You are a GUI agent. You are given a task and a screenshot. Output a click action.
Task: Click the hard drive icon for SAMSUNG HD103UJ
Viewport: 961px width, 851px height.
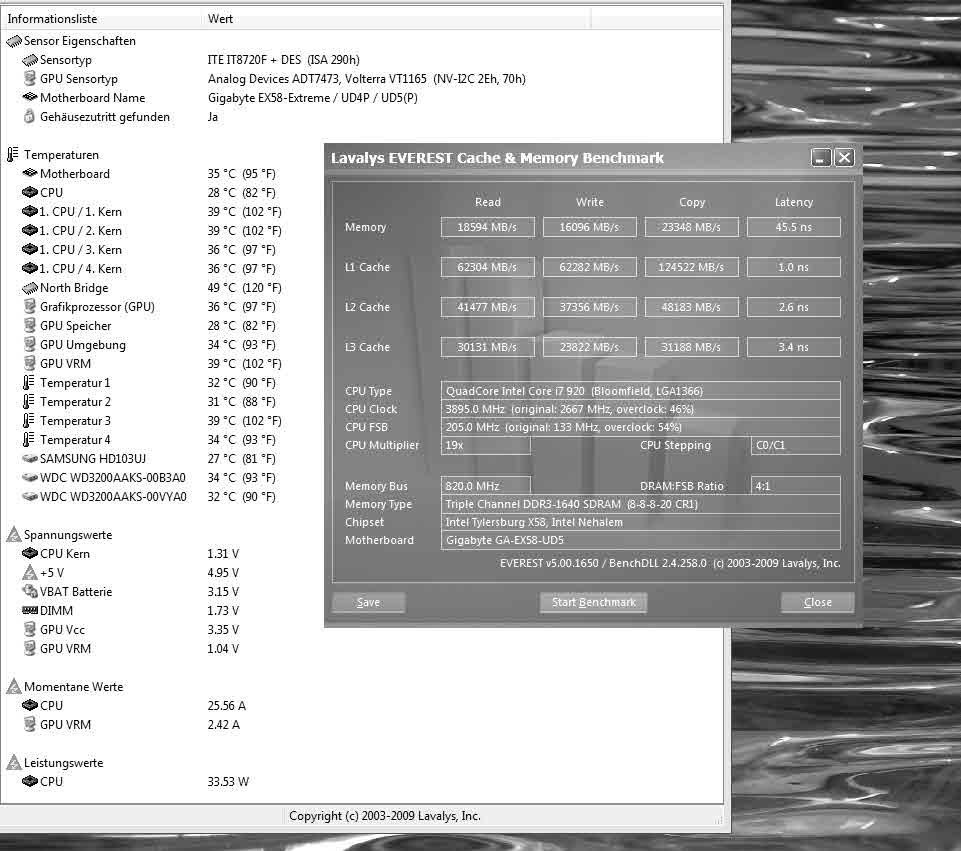(29, 458)
